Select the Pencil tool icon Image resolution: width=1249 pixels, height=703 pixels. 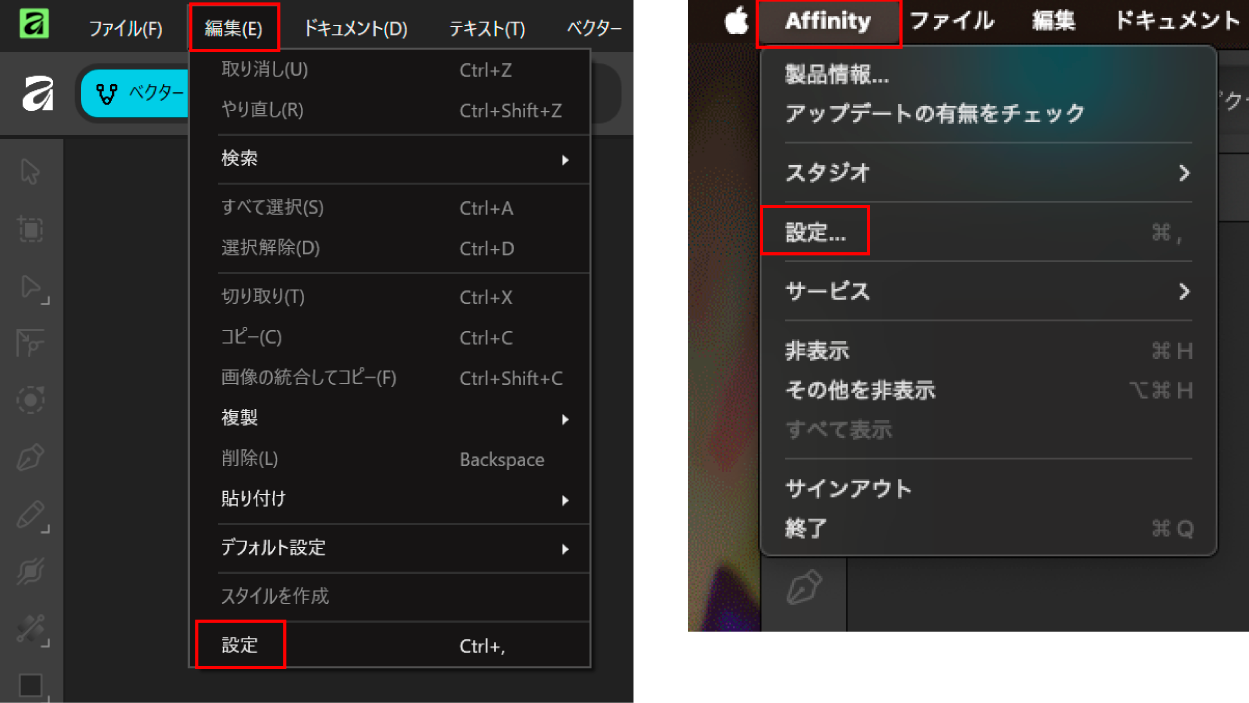tap(33, 517)
